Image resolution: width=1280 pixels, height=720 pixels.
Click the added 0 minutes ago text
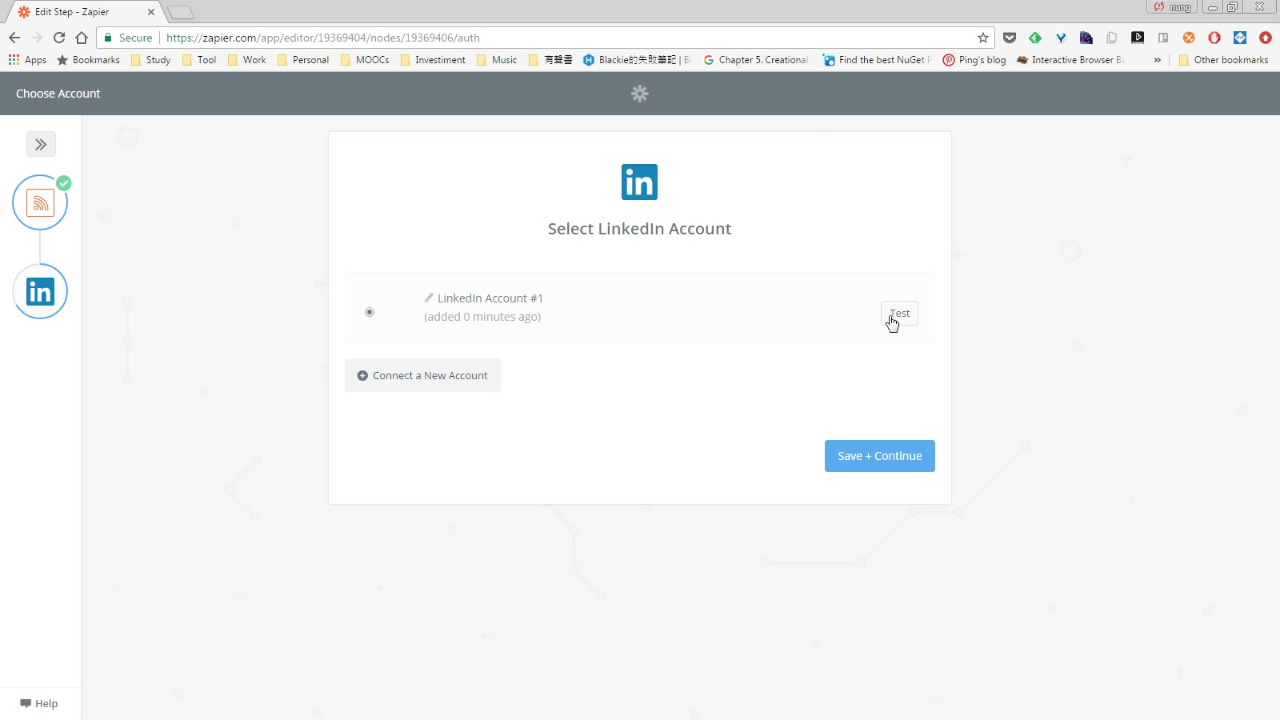point(482,317)
